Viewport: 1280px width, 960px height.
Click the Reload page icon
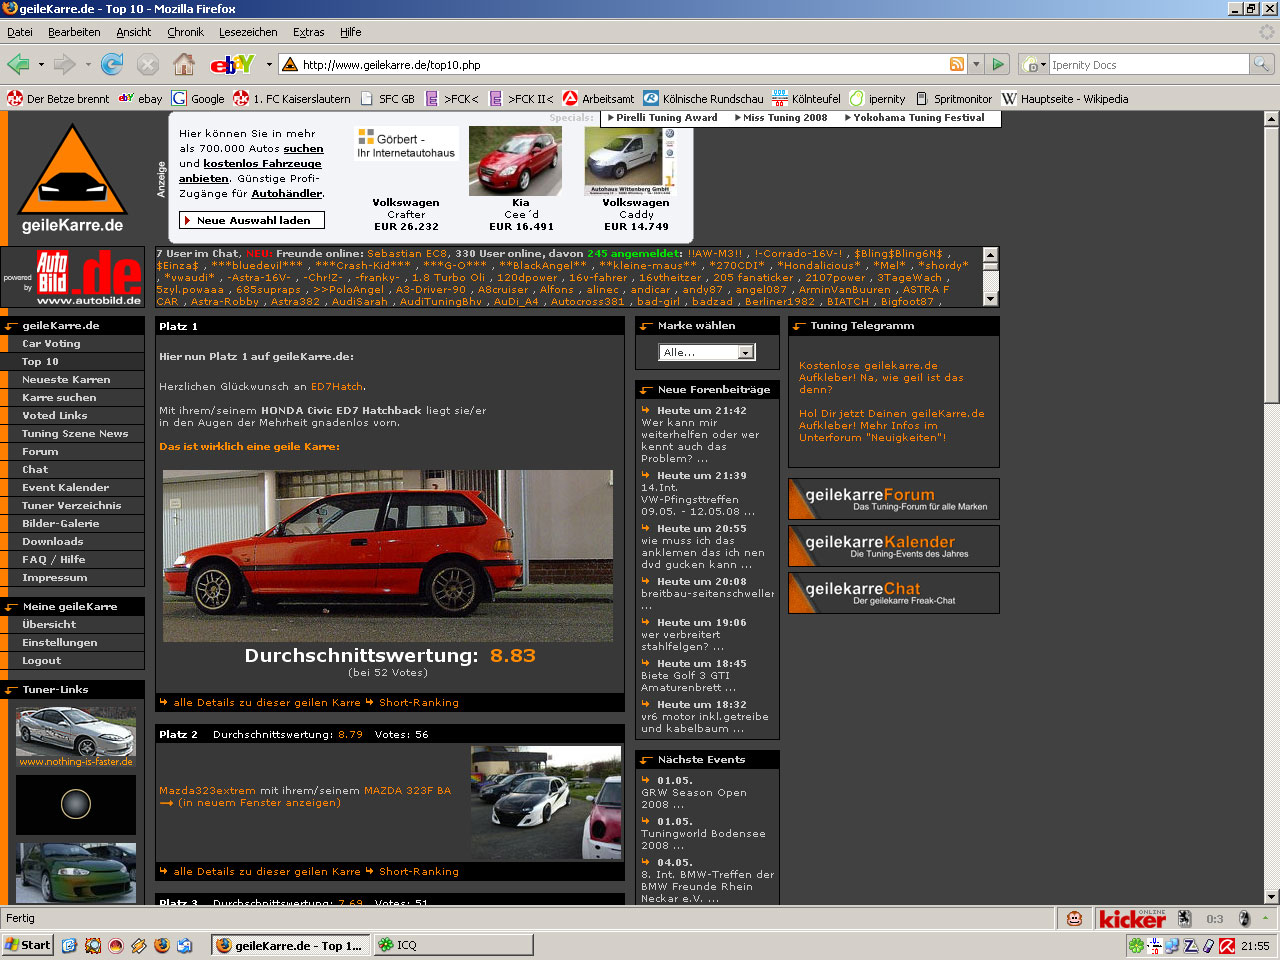click(112, 65)
